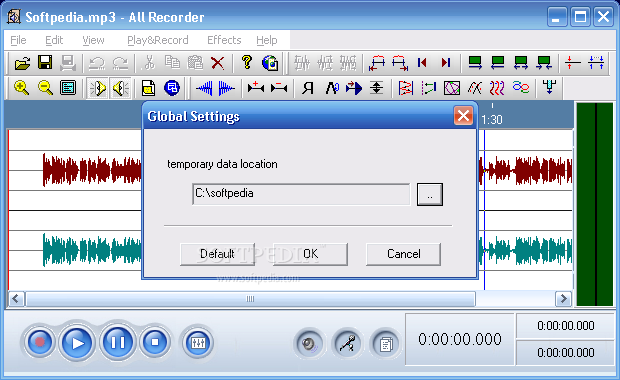Click the filter funnel down-arrow icon

[549, 88]
